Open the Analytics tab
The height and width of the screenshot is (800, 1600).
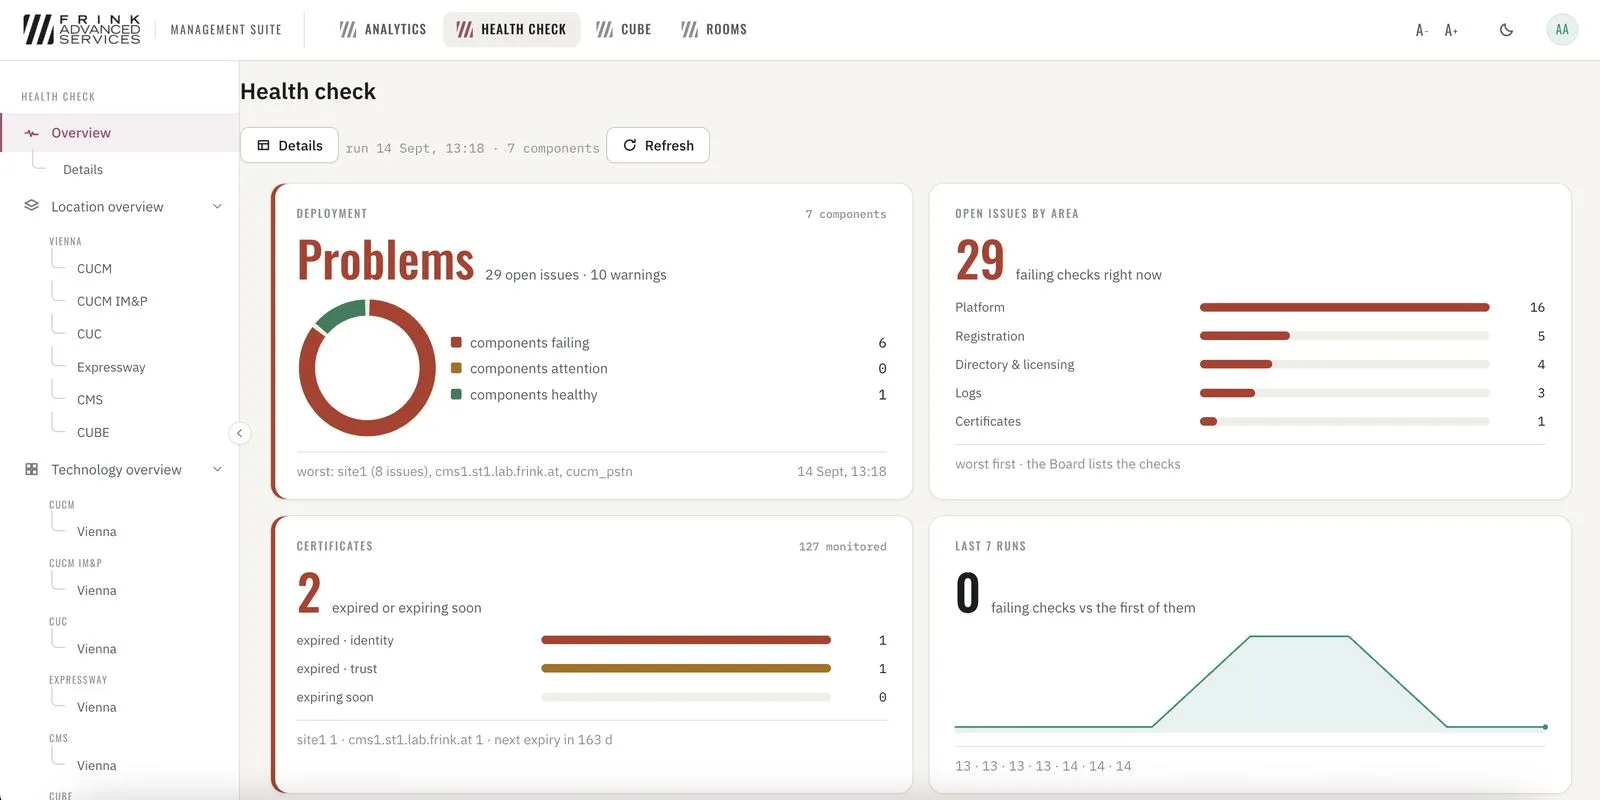(x=383, y=29)
